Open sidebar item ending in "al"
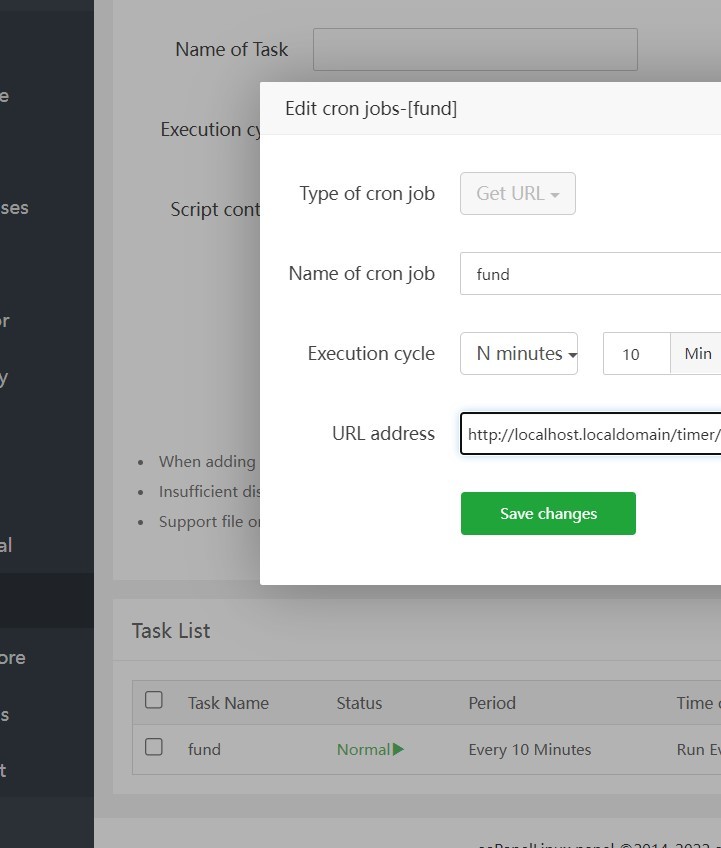721x848 pixels. point(6,545)
